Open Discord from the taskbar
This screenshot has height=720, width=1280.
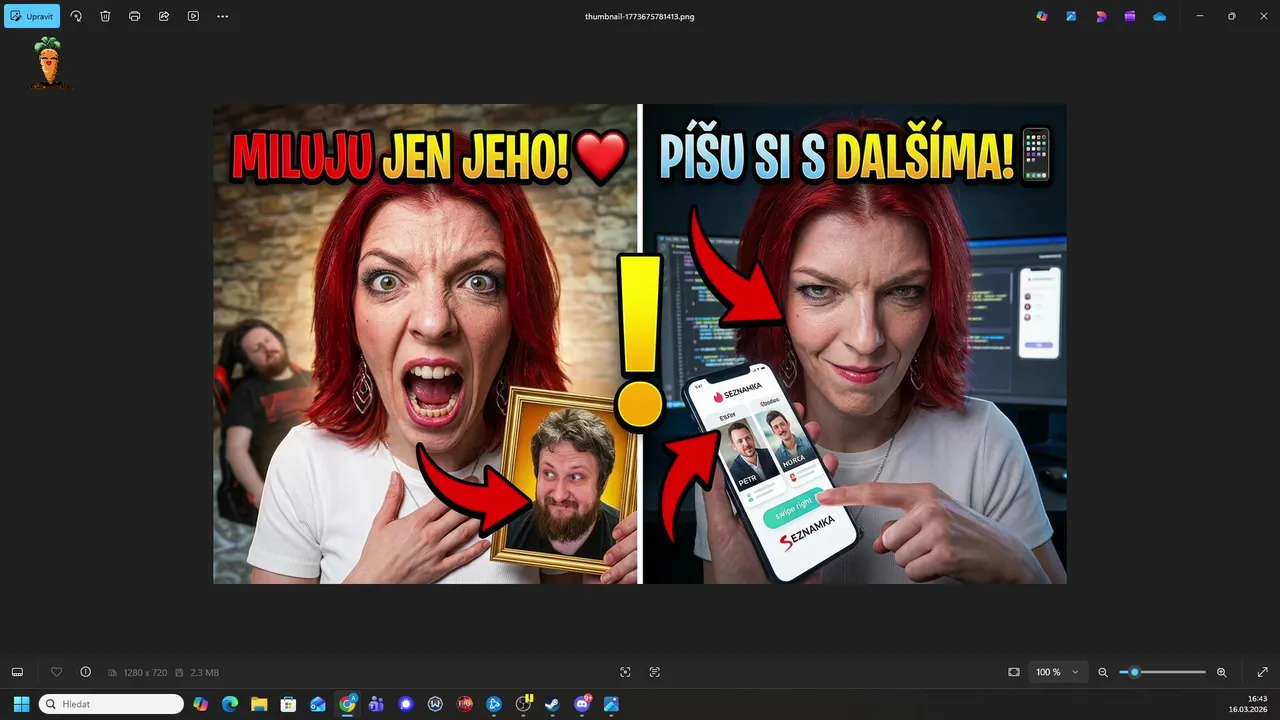(582, 704)
